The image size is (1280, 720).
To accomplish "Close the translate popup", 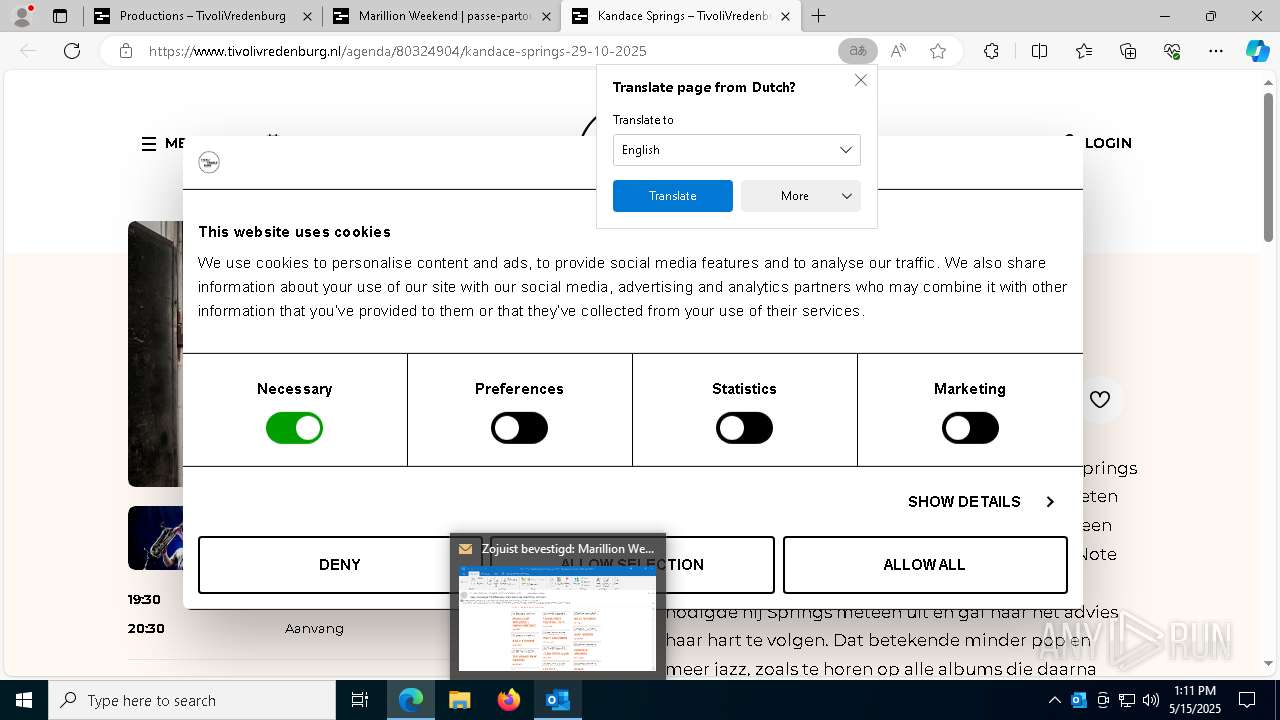I will pos(861,80).
